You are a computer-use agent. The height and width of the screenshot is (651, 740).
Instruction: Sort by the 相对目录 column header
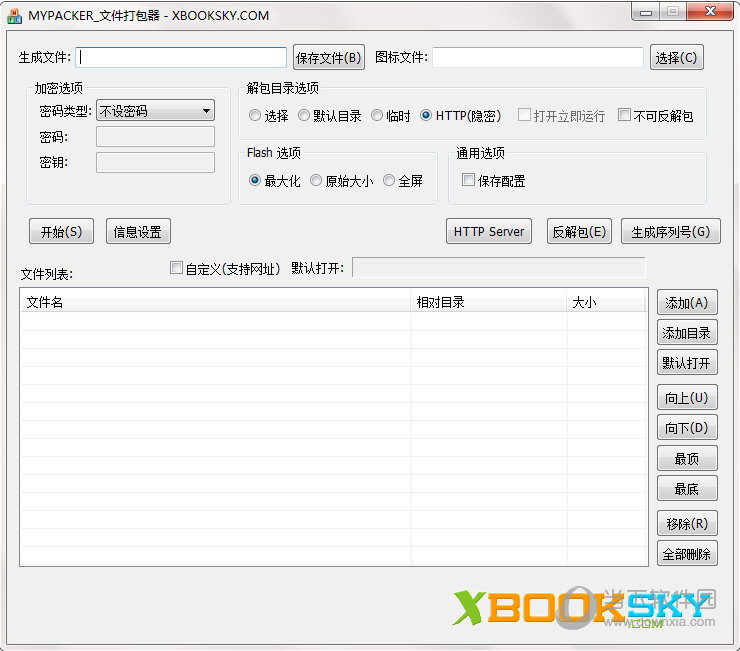click(489, 302)
